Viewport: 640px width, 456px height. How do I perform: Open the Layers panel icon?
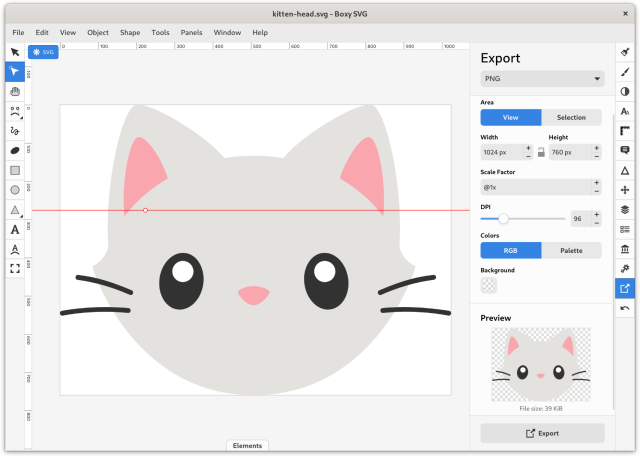tap(625, 210)
